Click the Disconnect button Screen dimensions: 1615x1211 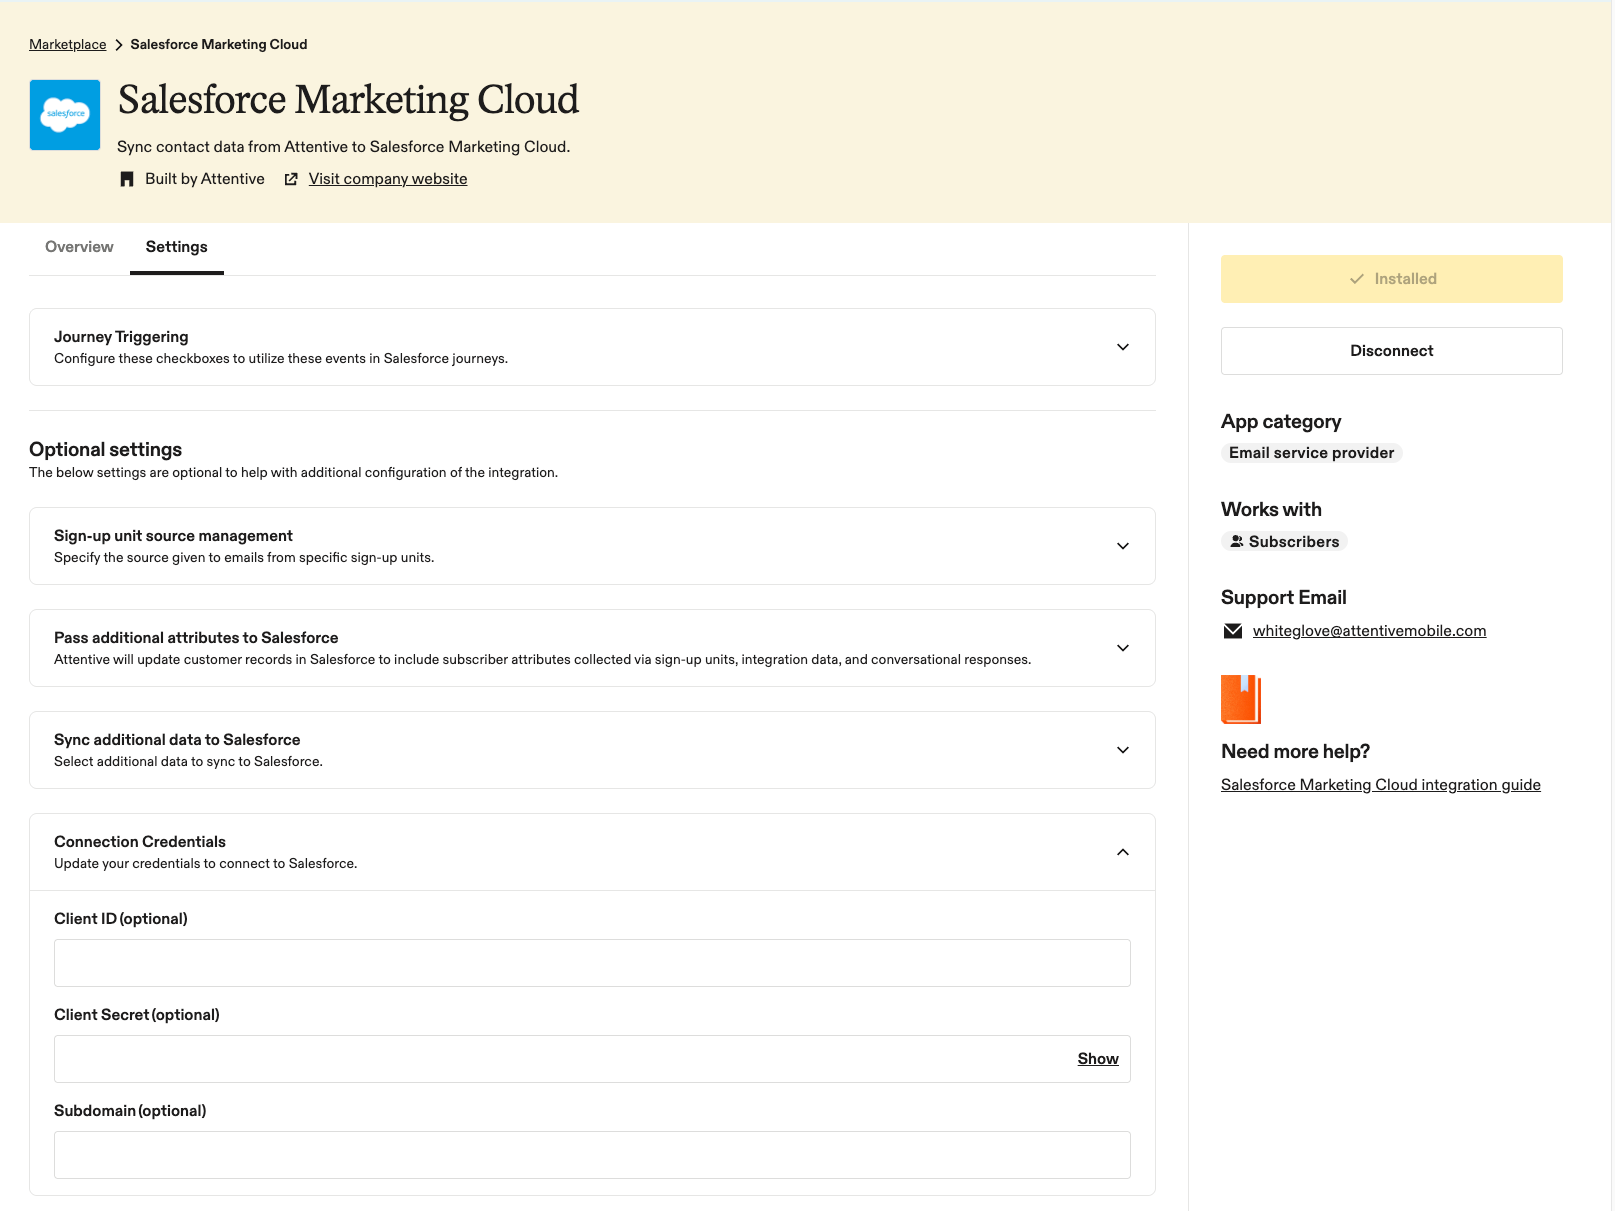(1392, 351)
